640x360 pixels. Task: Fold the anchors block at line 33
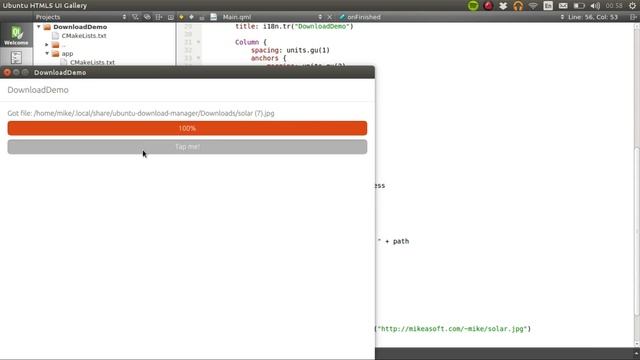[198, 58]
